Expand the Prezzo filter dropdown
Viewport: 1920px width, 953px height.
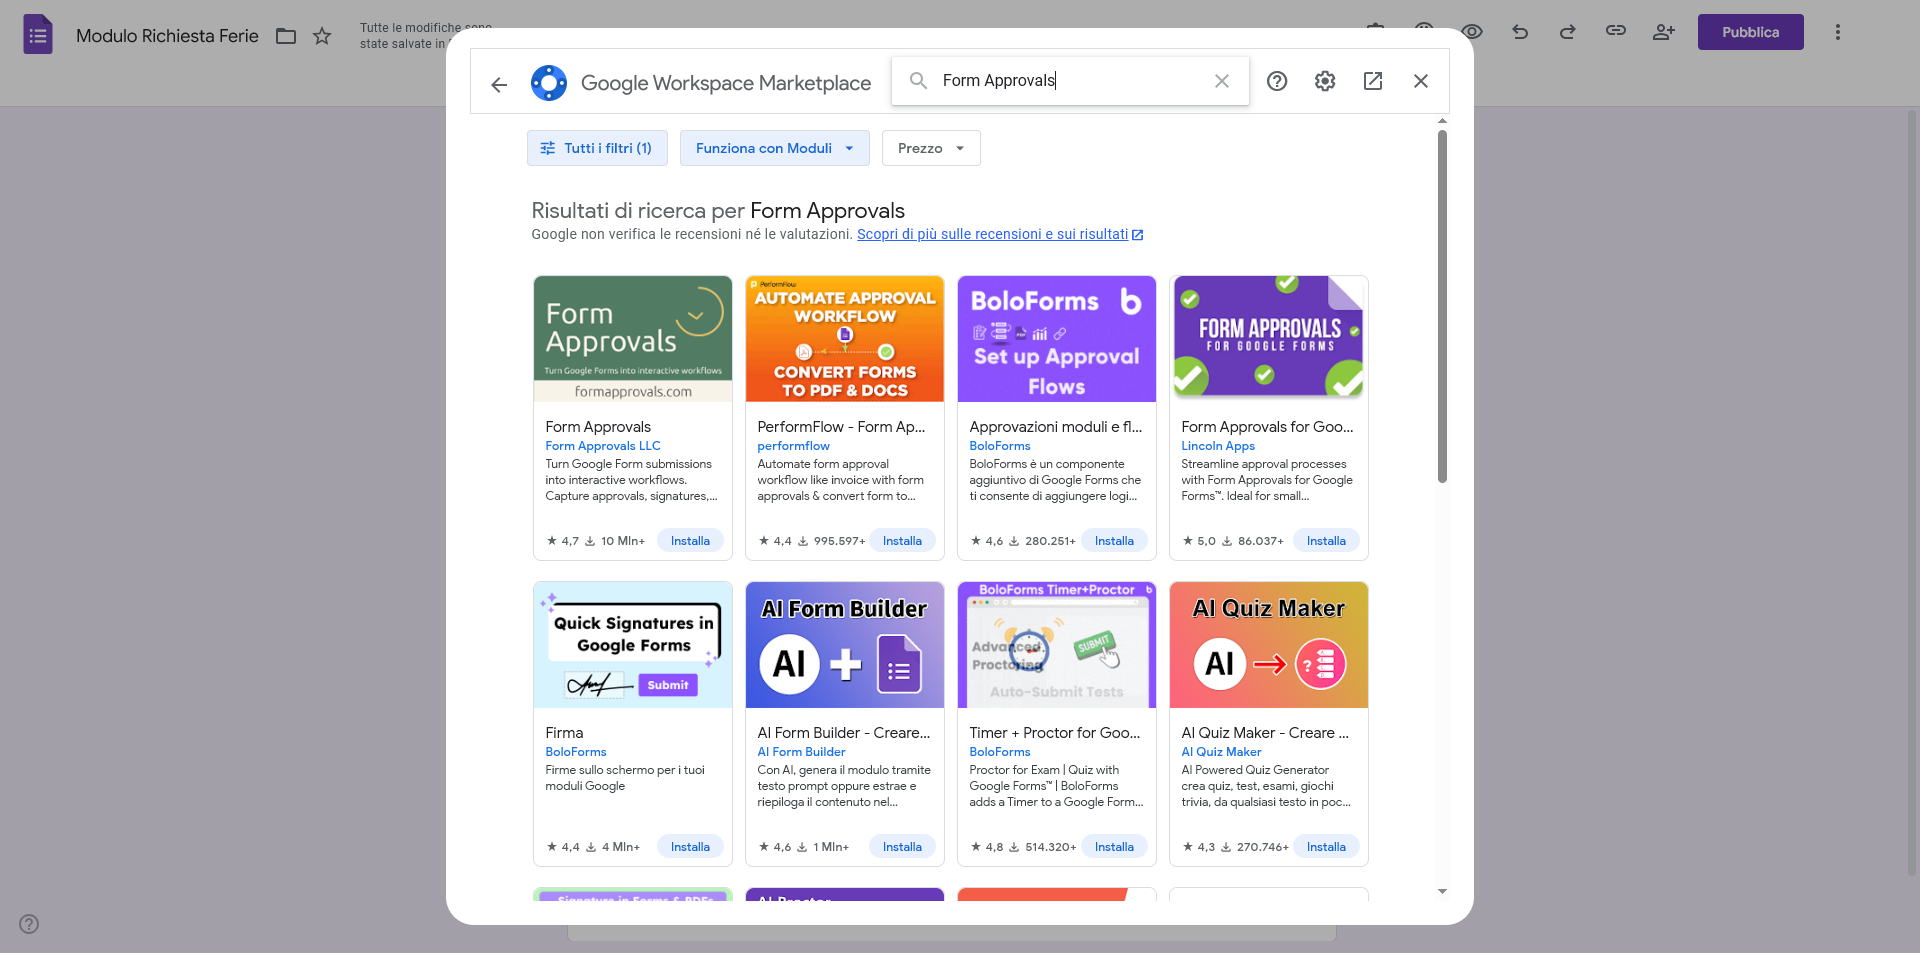coord(930,148)
